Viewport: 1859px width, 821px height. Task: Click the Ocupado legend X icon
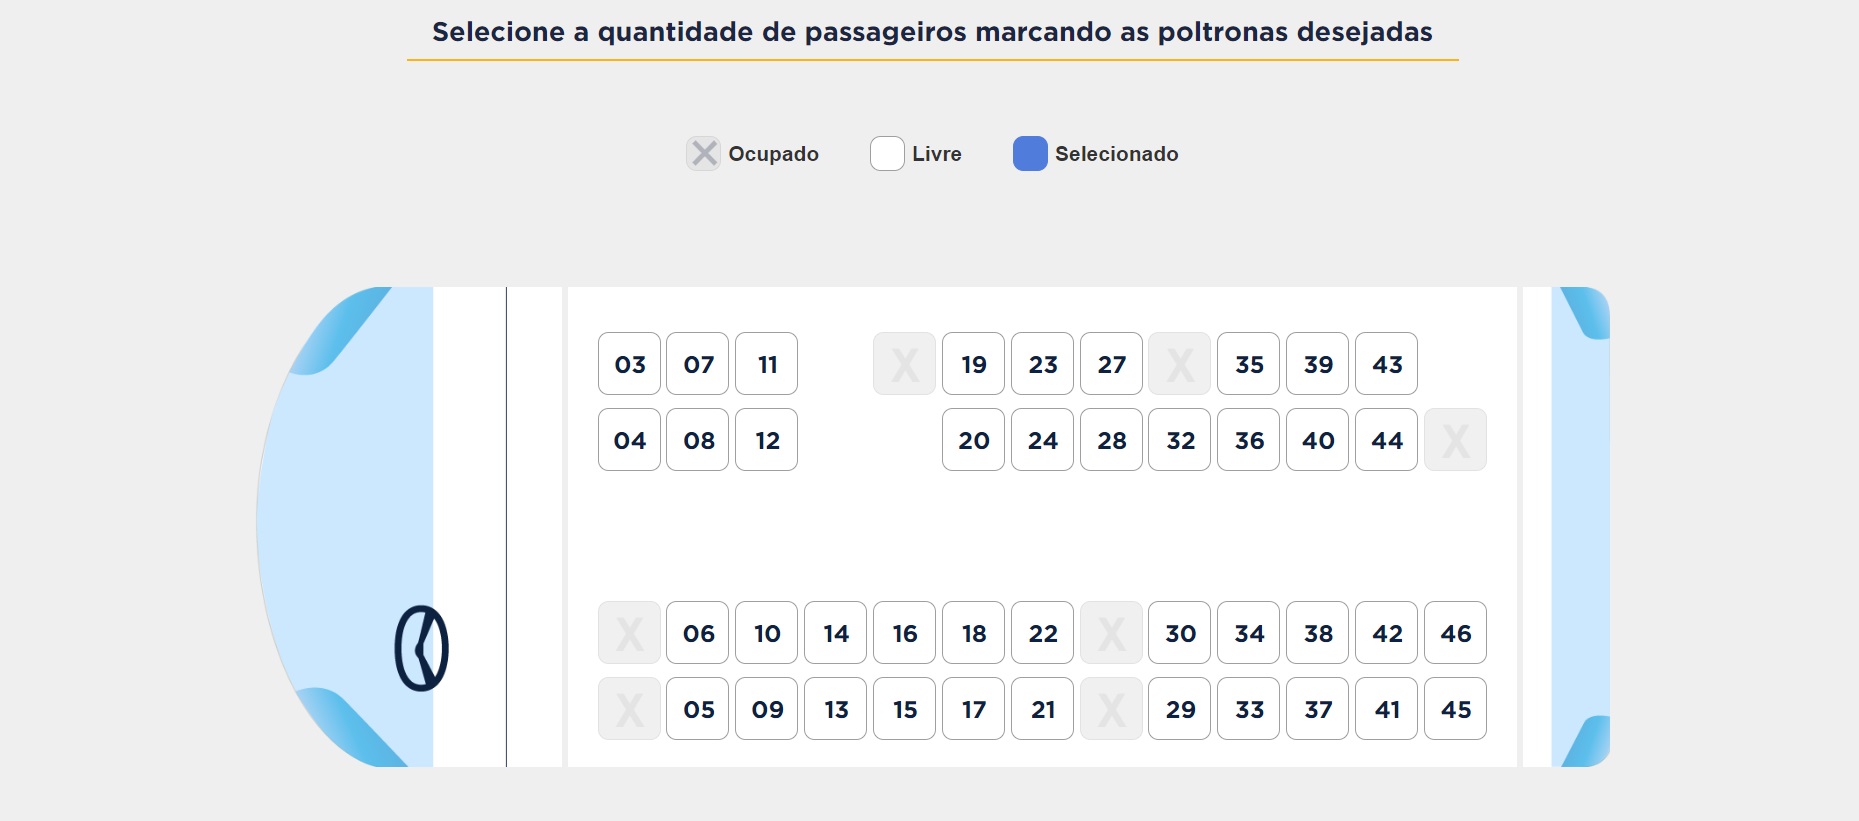coord(704,154)
